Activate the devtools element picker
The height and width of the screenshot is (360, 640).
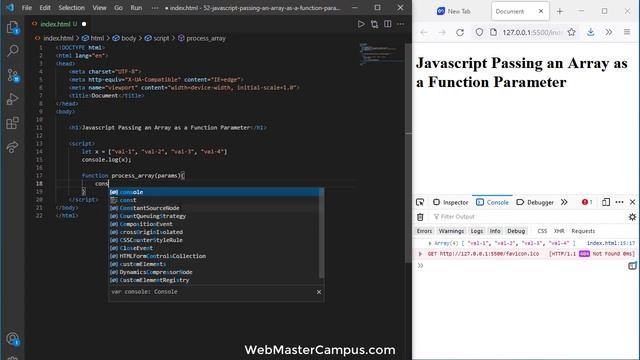(420, 202)
